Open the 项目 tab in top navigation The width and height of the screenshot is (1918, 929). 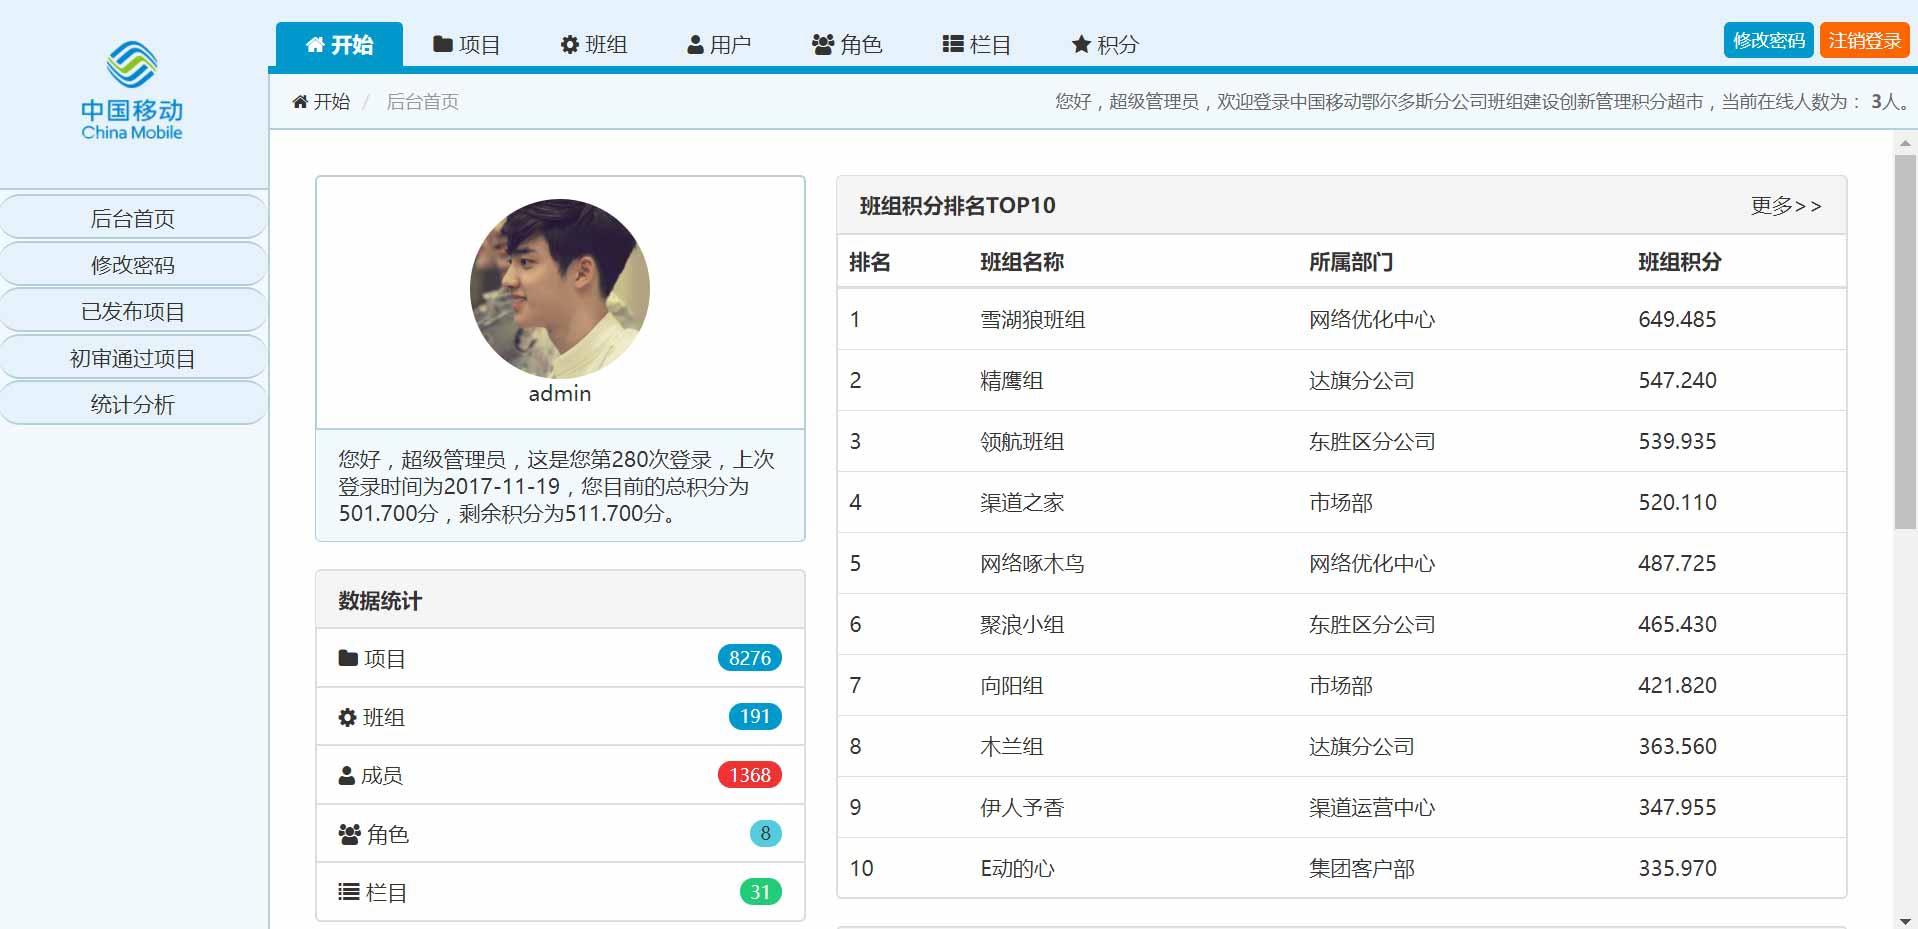pos(466,45)
